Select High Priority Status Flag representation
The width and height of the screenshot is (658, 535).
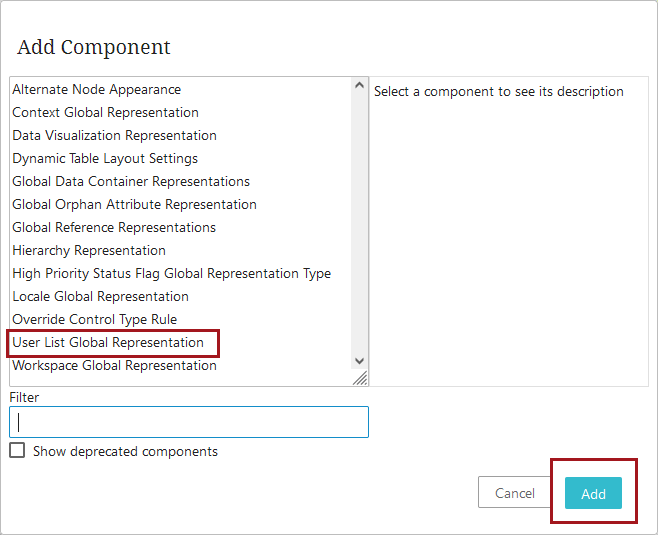click(x=171, y=274)
